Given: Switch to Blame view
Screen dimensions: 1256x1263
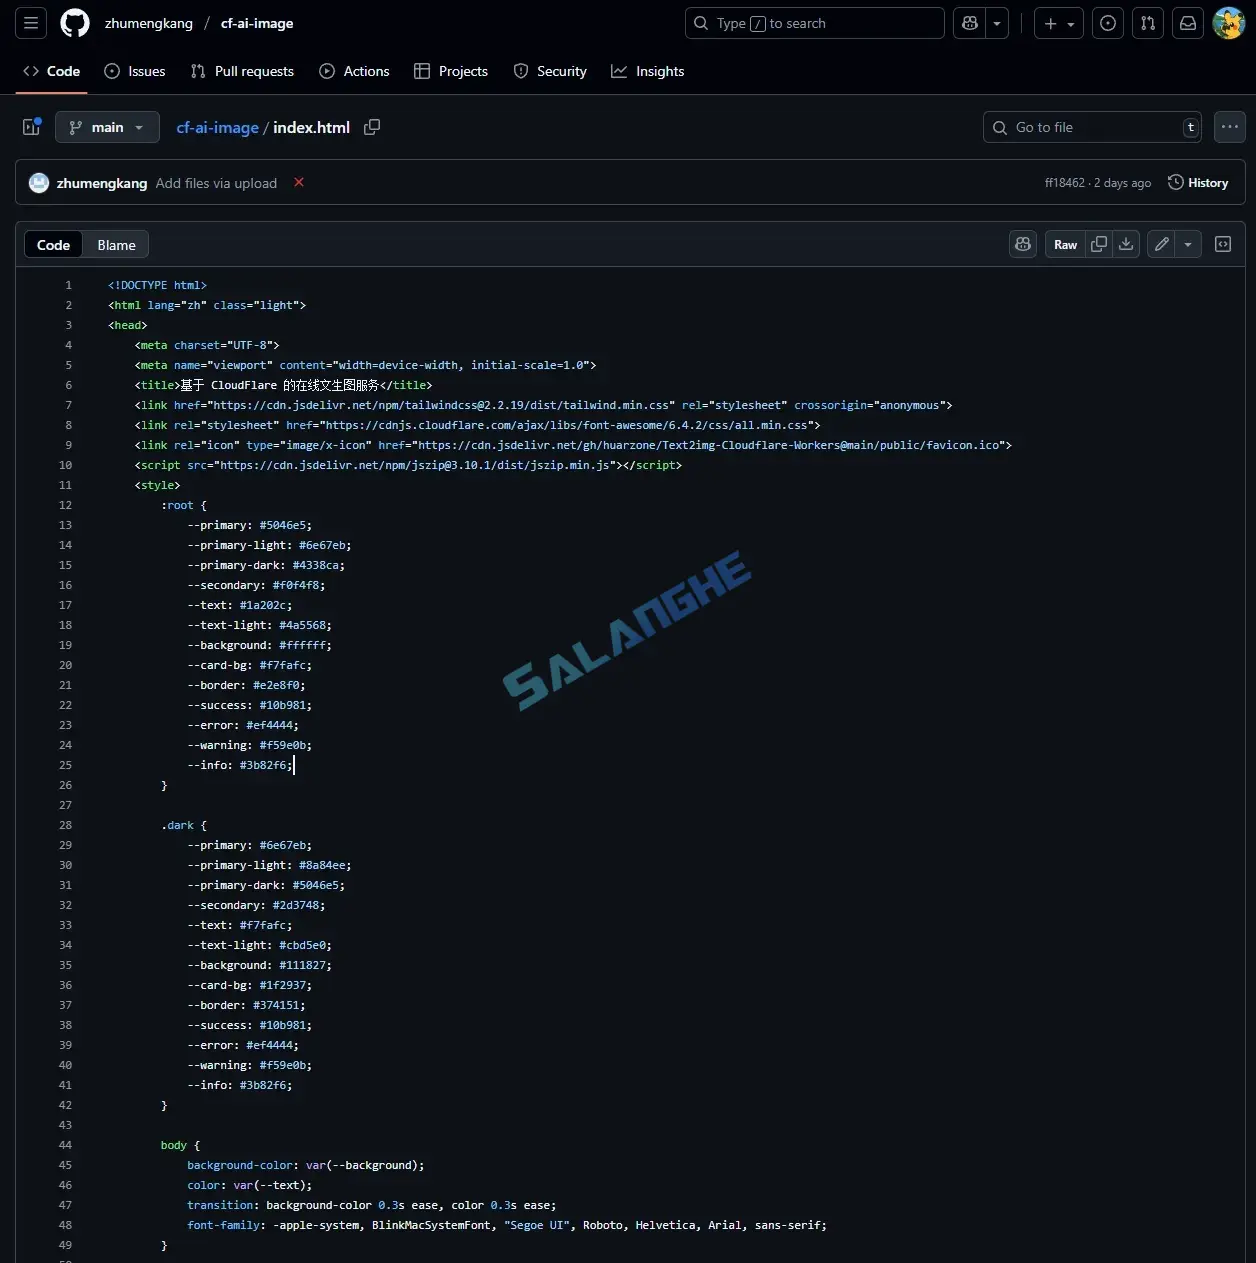Looking at the screenshot, I should tap(116, 245).
